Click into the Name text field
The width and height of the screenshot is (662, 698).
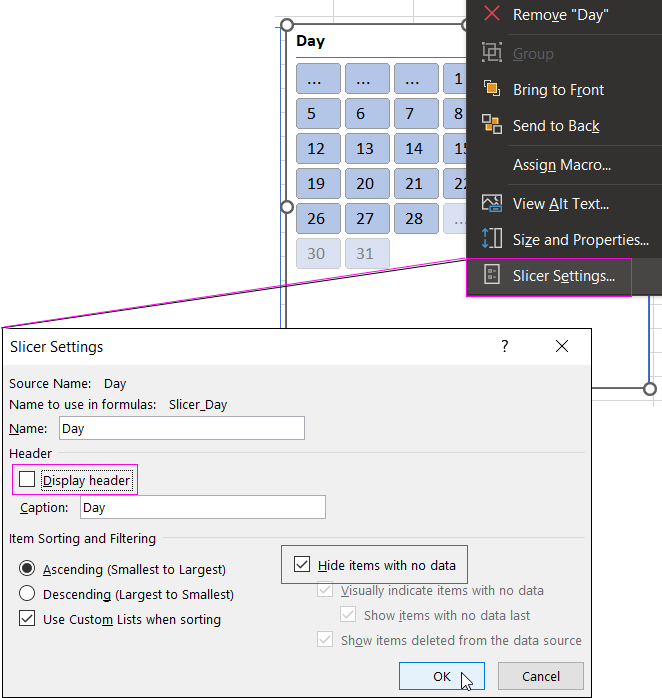(x=180, y=428)
